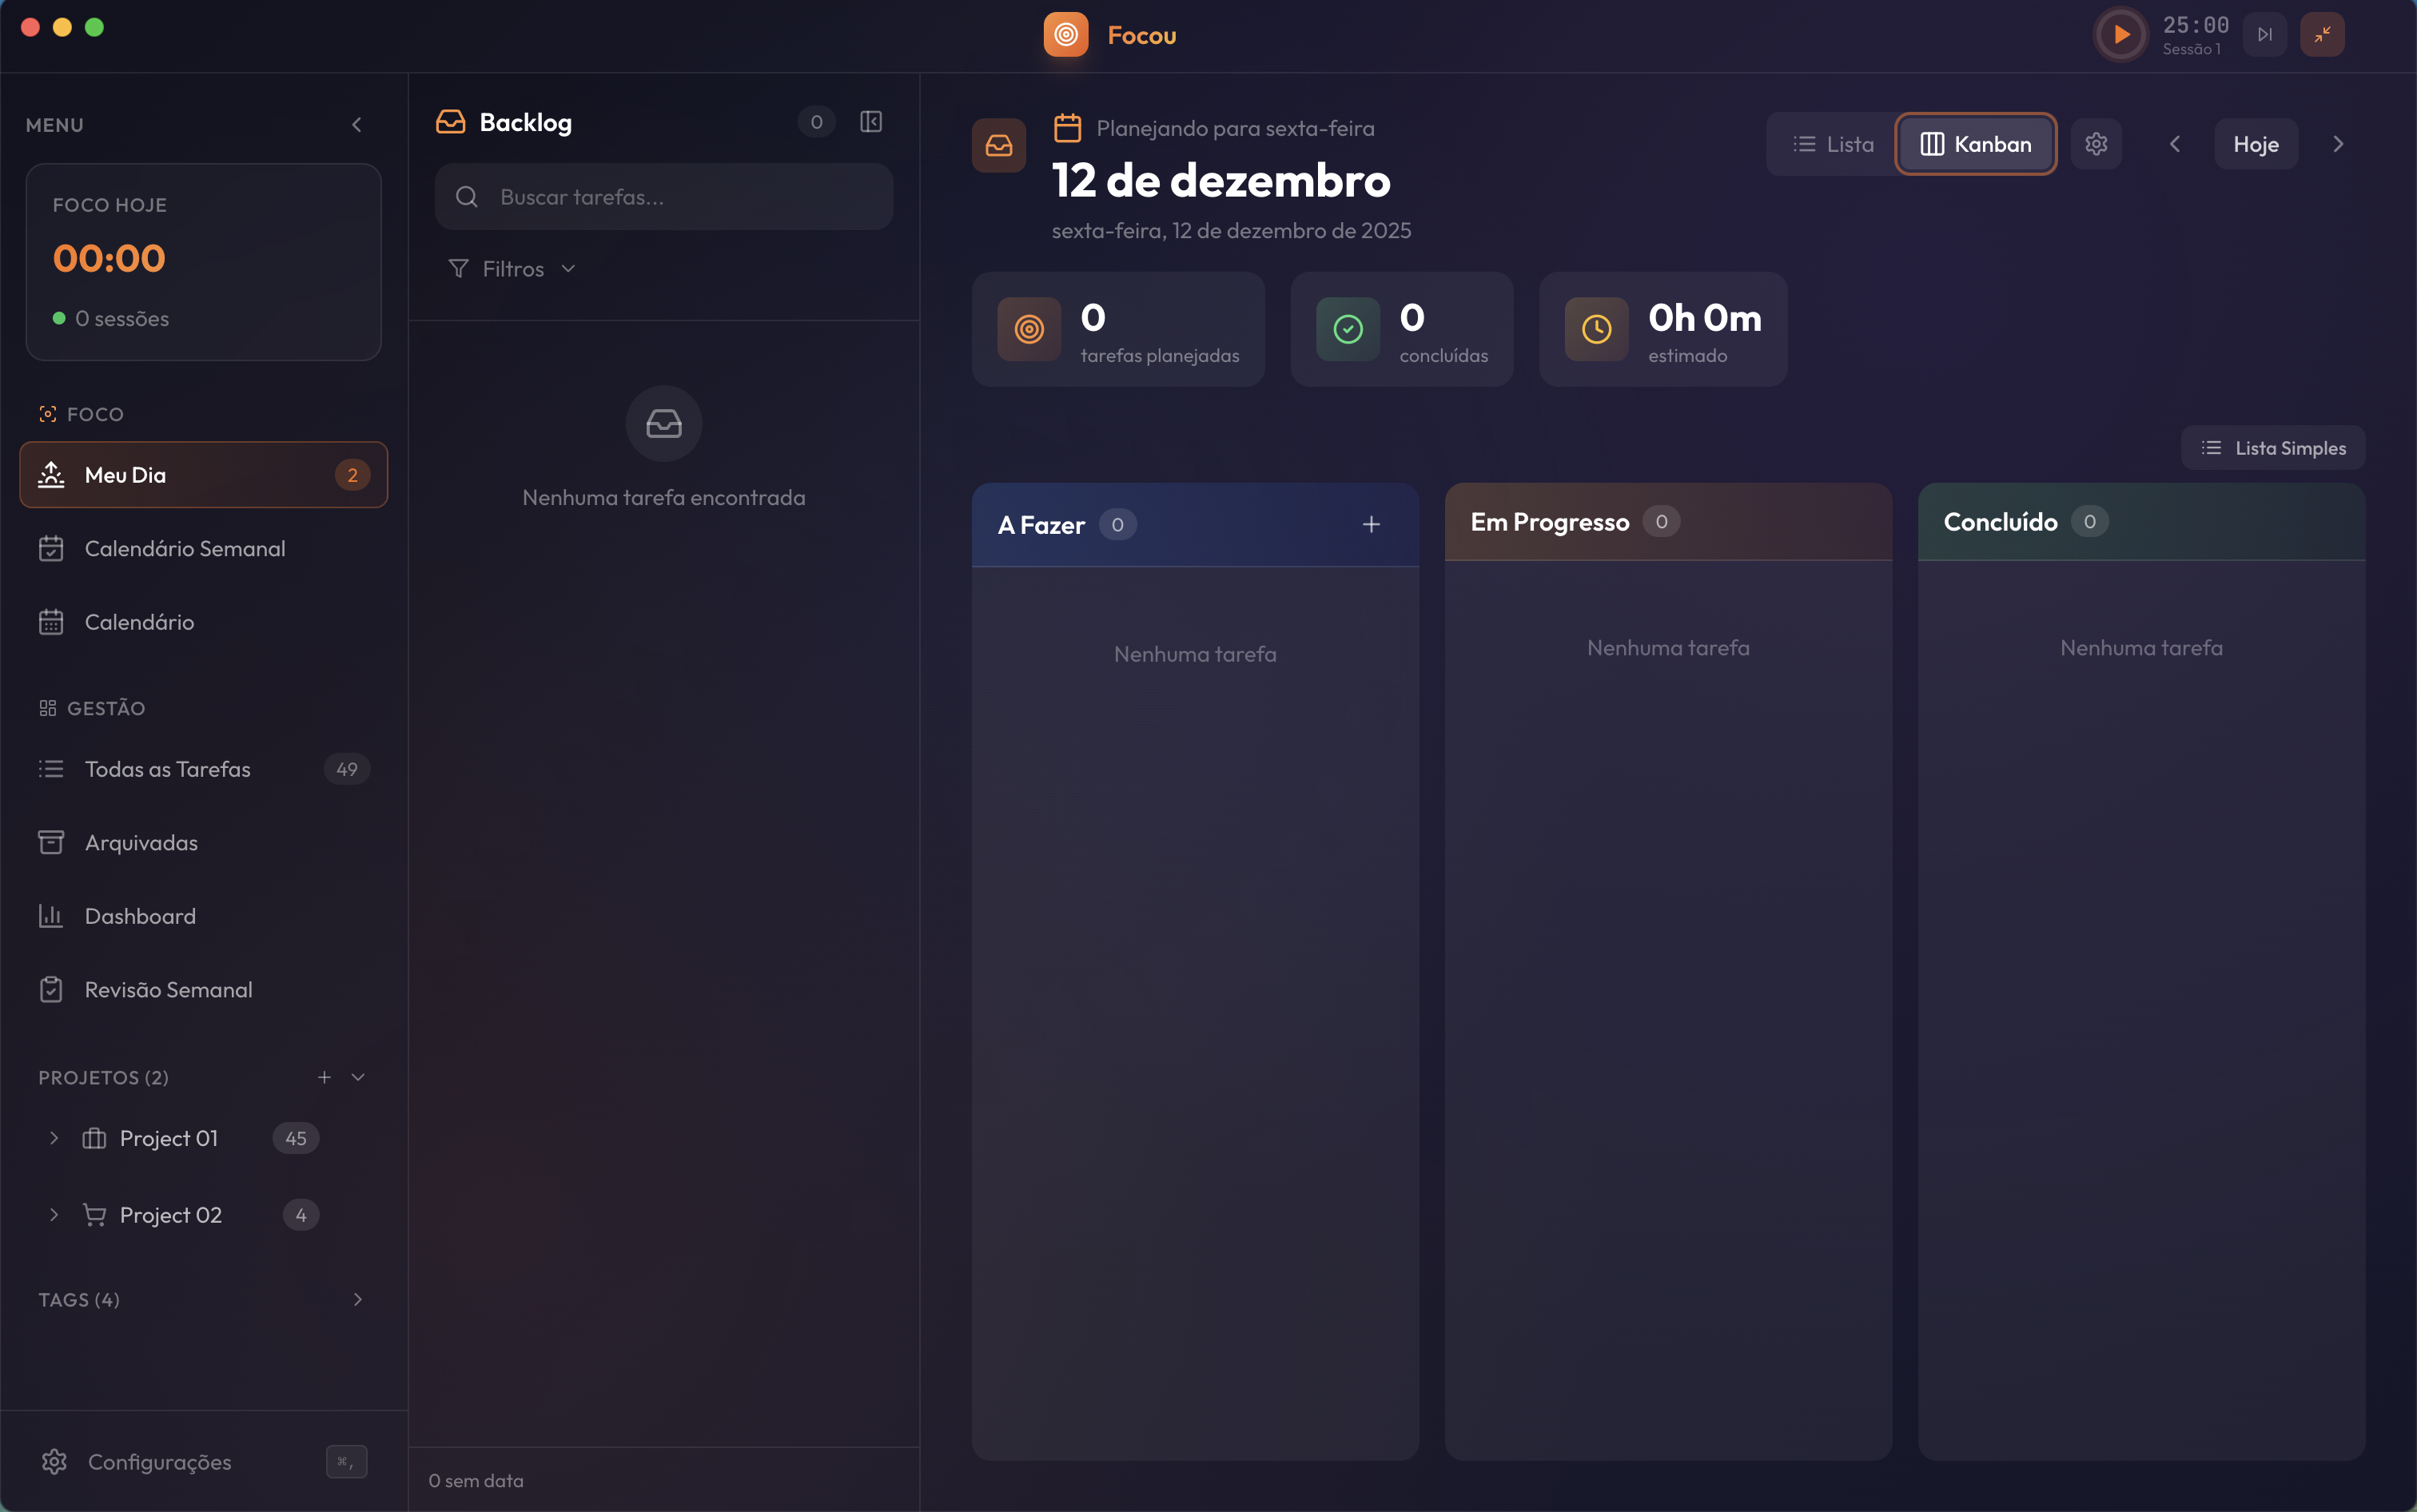Image resolution: width=2417 pixels, height=1512 pixels.
Task: Expand Project 01 tree item
Action: pos(54,1138)
